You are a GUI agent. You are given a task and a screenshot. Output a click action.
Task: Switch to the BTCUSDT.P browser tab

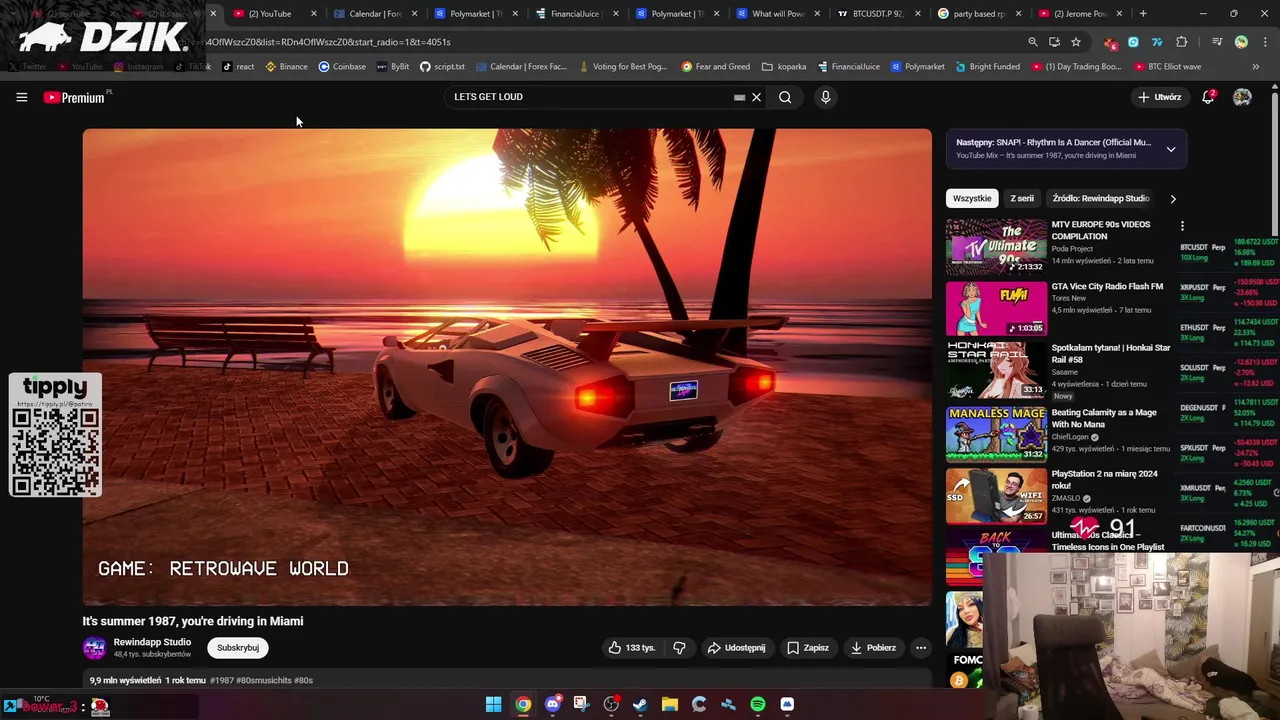(879, 13)
